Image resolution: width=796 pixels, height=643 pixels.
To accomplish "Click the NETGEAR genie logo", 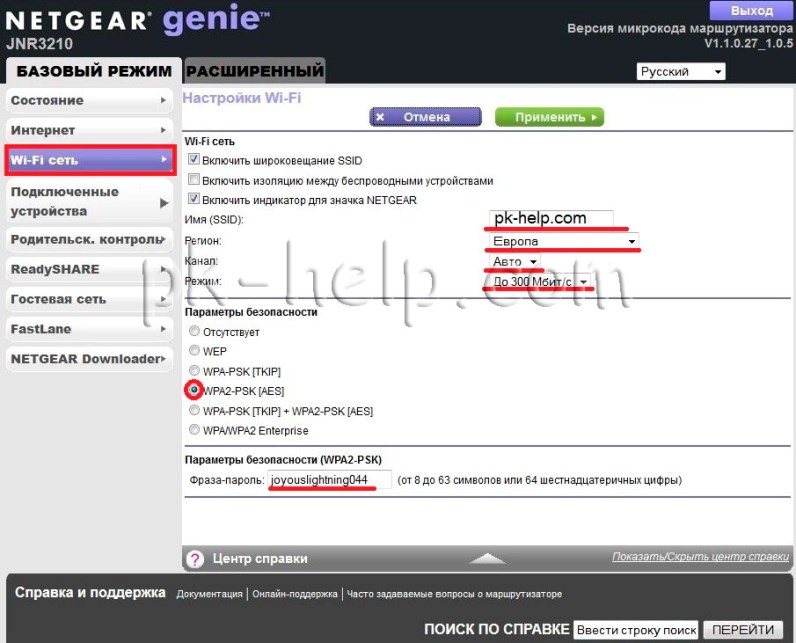I will (x=137, y=20).
